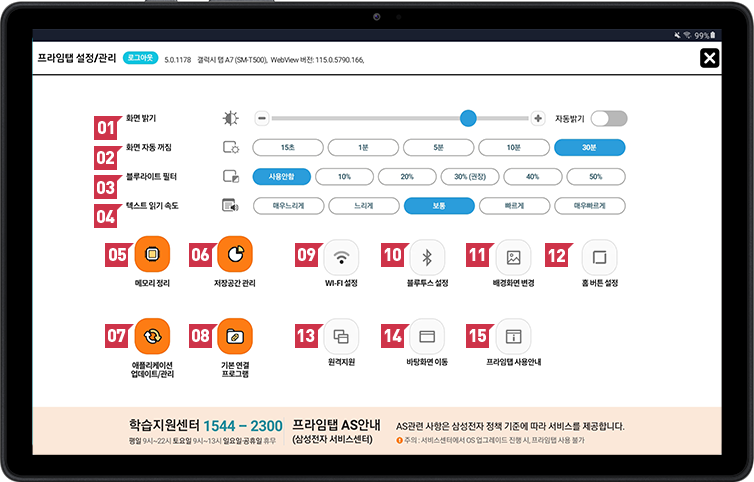This screenshot has height=482, width=754.
Task: Open the 메모리 정리 memory cleanup icon
Action: click(x=152, y=254)
